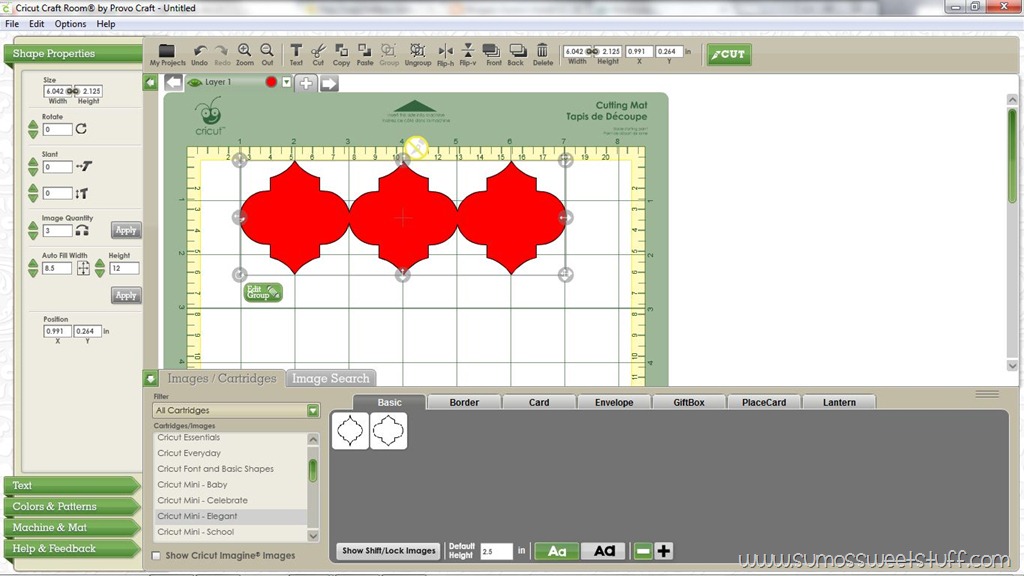1024x576 pixels.
Task: Click the vertical slant icon
Action: [82, 193]
